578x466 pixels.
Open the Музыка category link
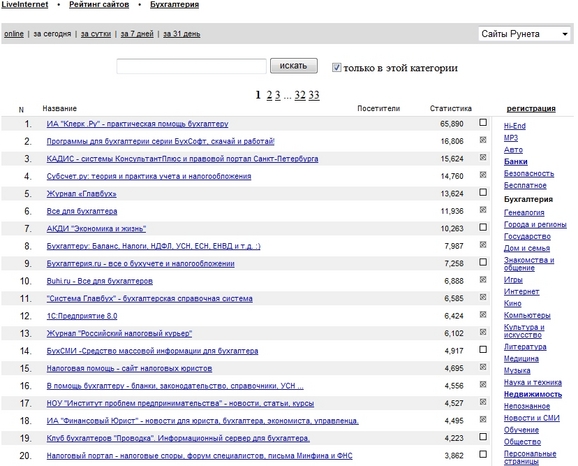pyautogui.click(x=517, y=370)
